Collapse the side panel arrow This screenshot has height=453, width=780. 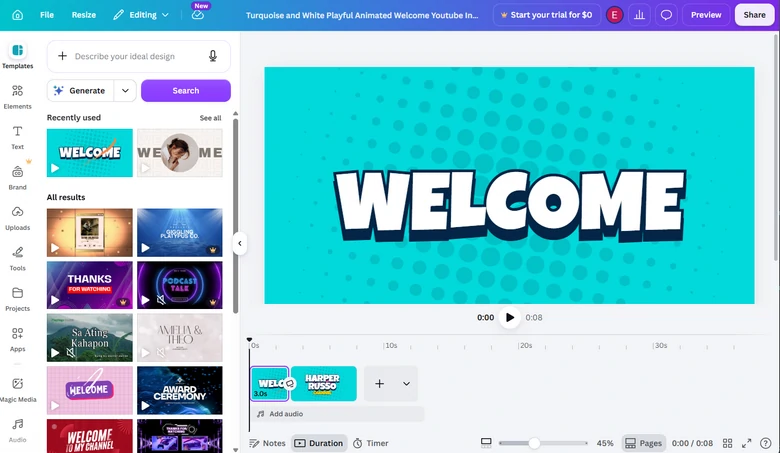click(x=240, y=244)
